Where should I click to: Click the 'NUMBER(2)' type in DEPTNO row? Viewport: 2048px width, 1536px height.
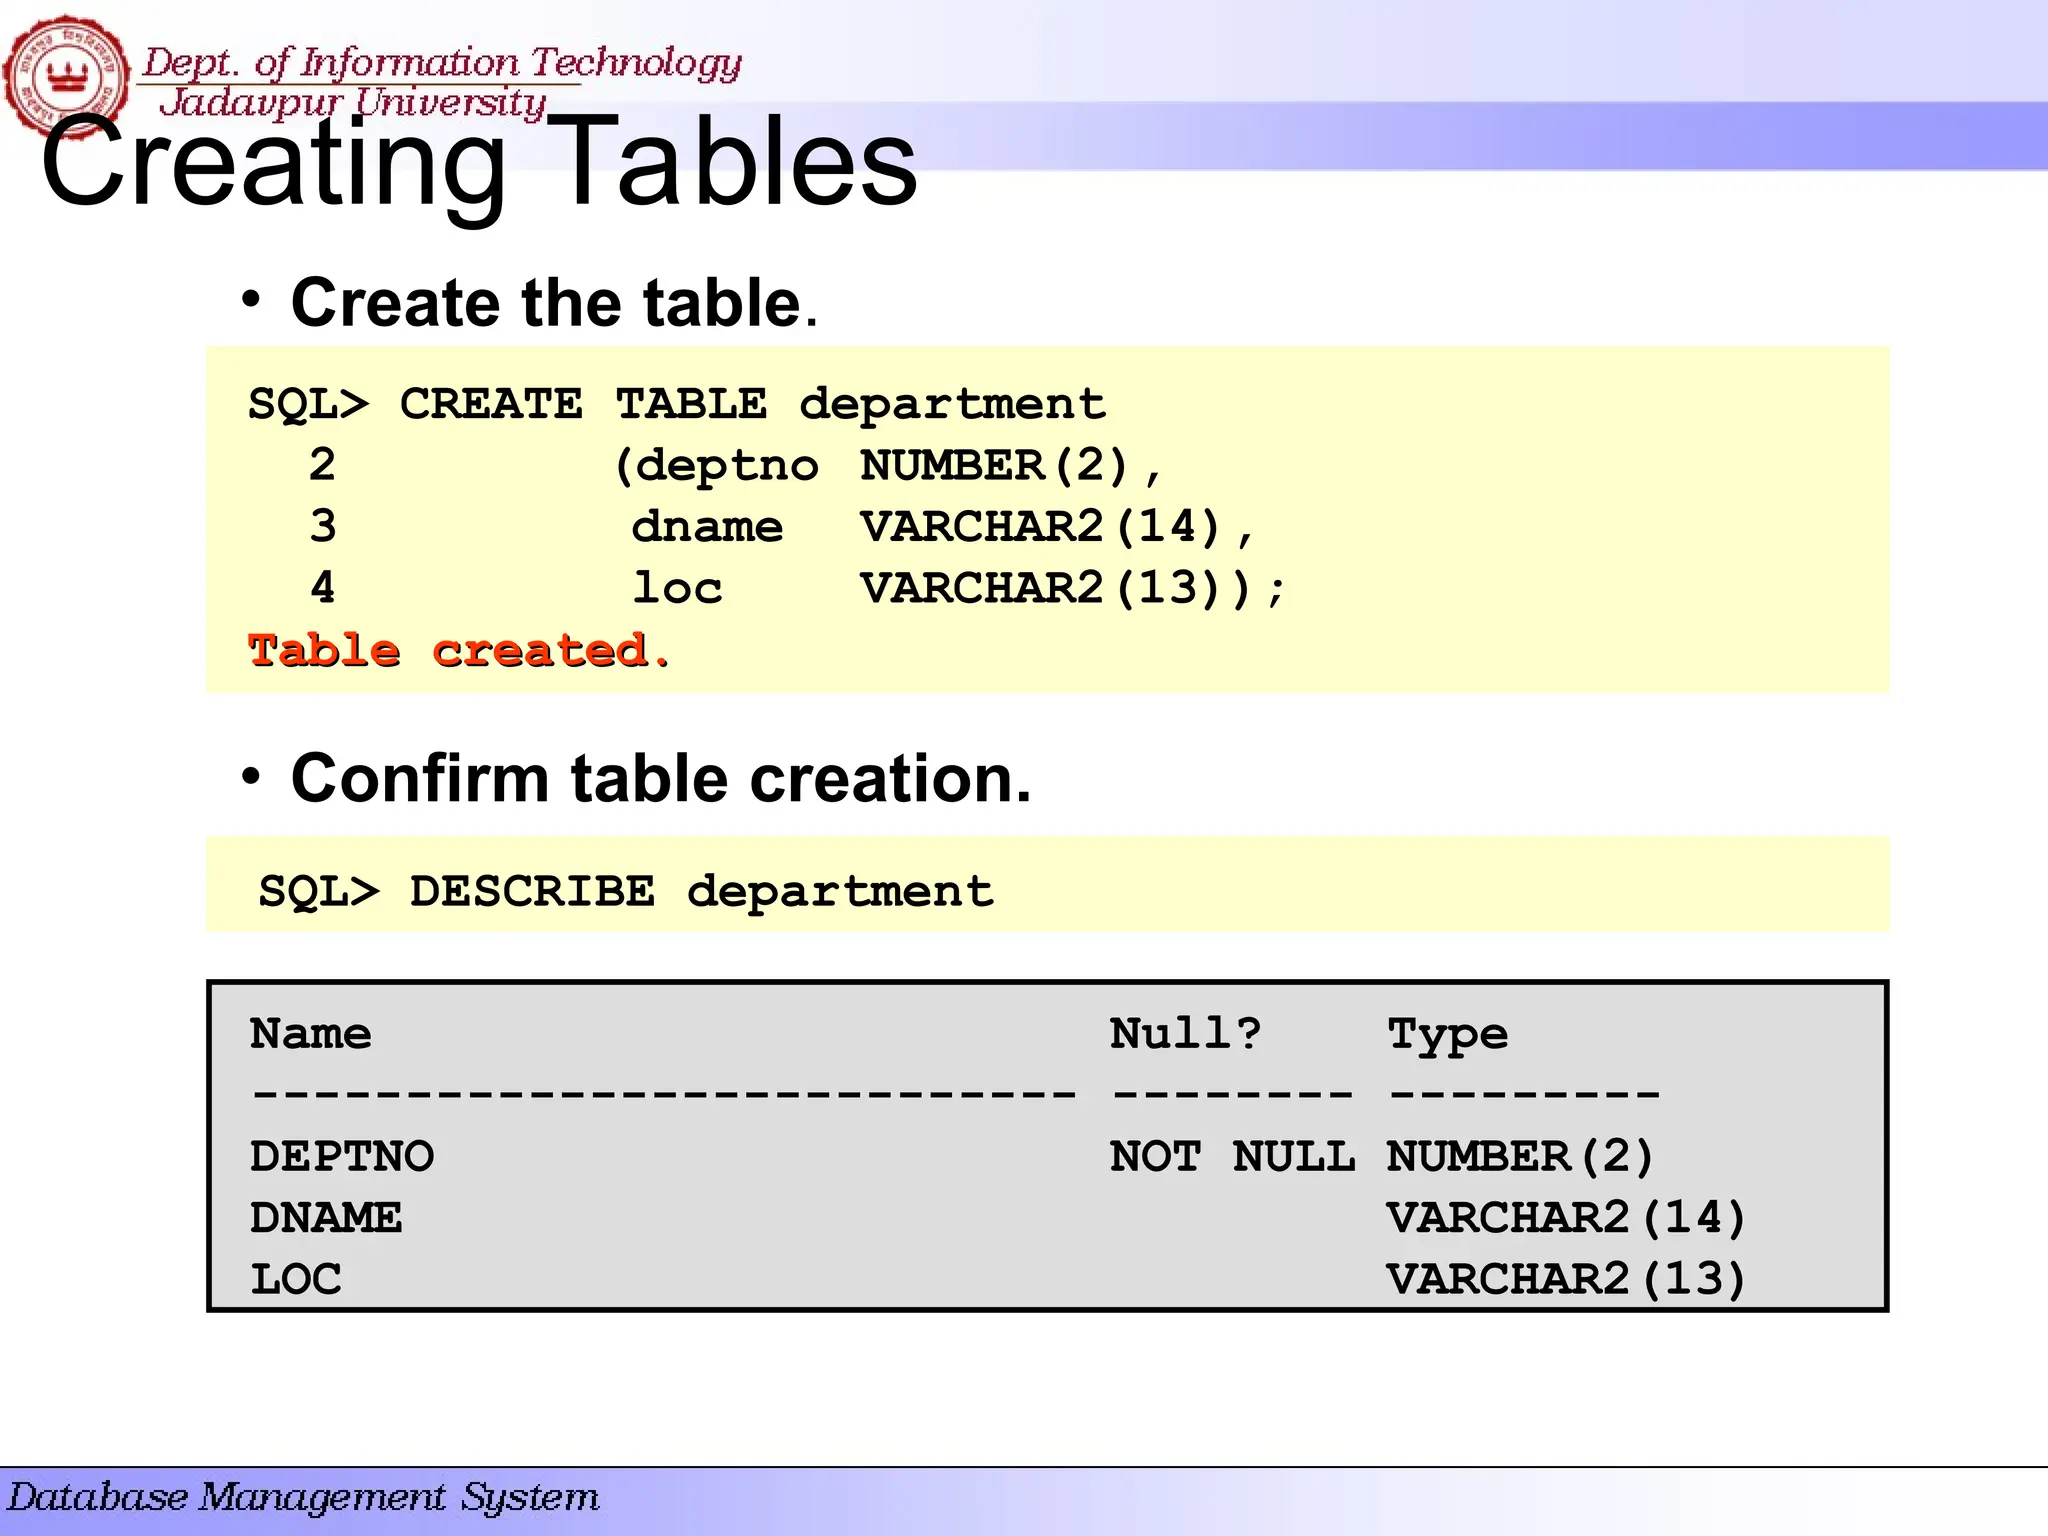coord(1521,1157)
